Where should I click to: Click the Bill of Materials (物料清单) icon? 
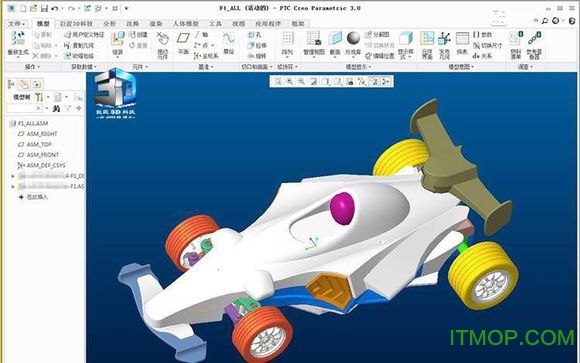(x=516, y=38)
